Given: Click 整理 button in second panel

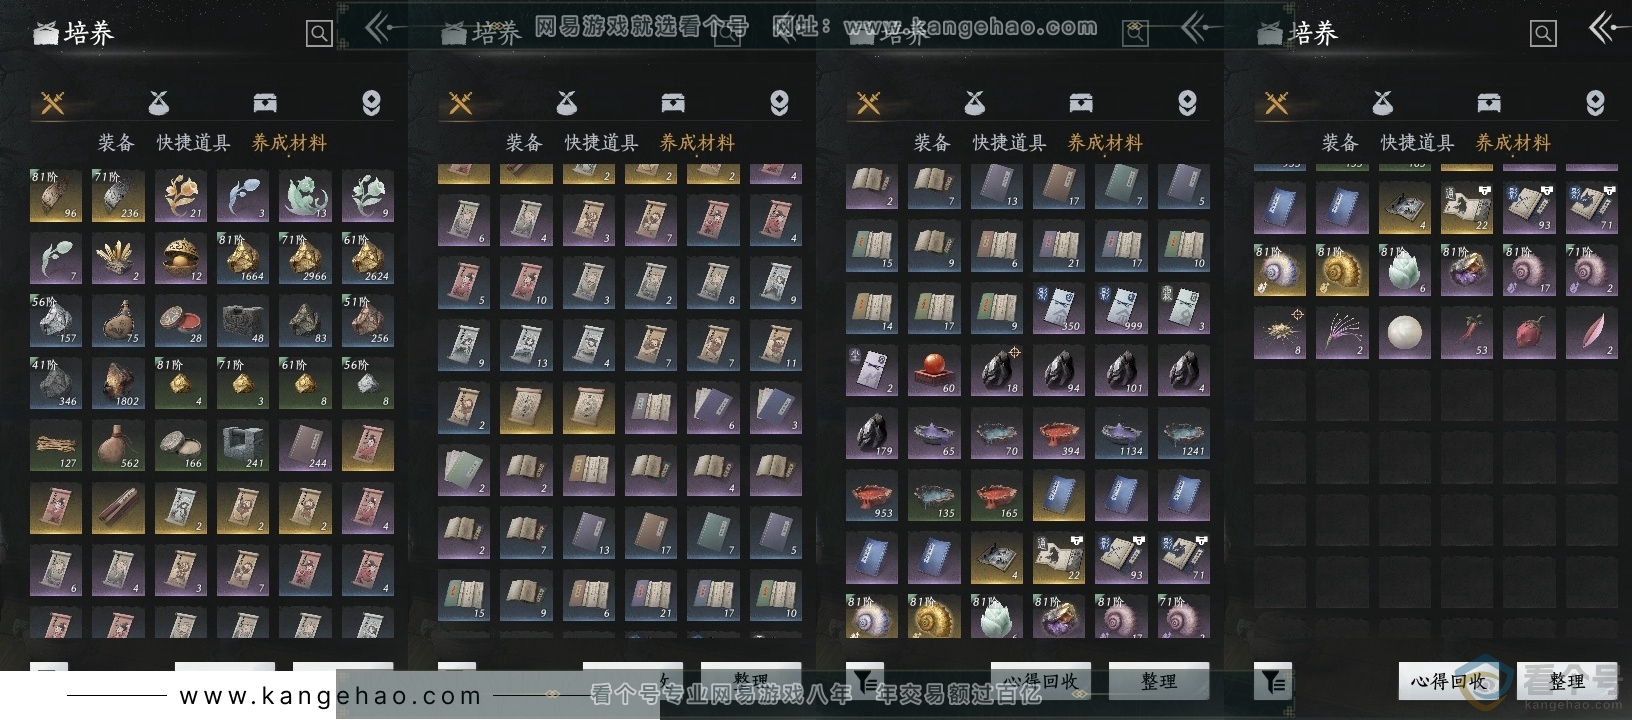Looking at the screenshot, I should 751,680.
